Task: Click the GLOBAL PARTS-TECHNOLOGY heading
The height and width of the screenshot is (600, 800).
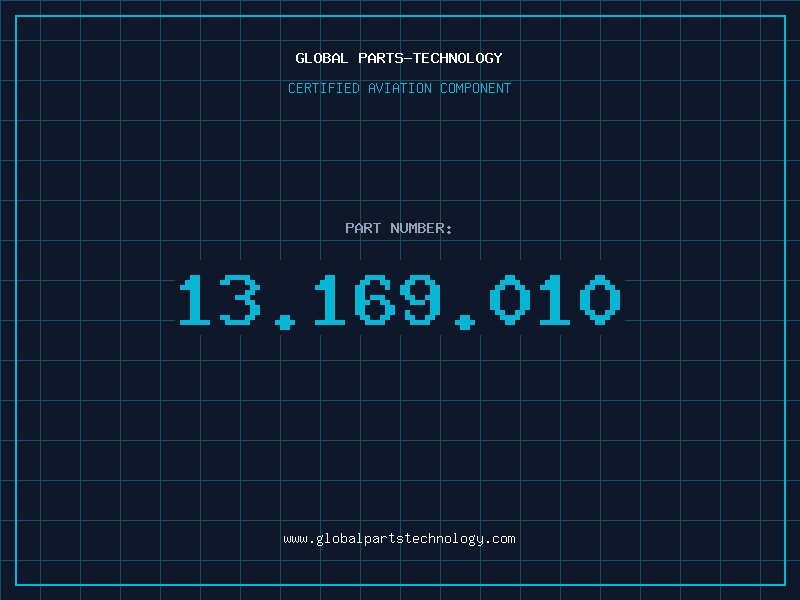Action: [x=399, y=58]
